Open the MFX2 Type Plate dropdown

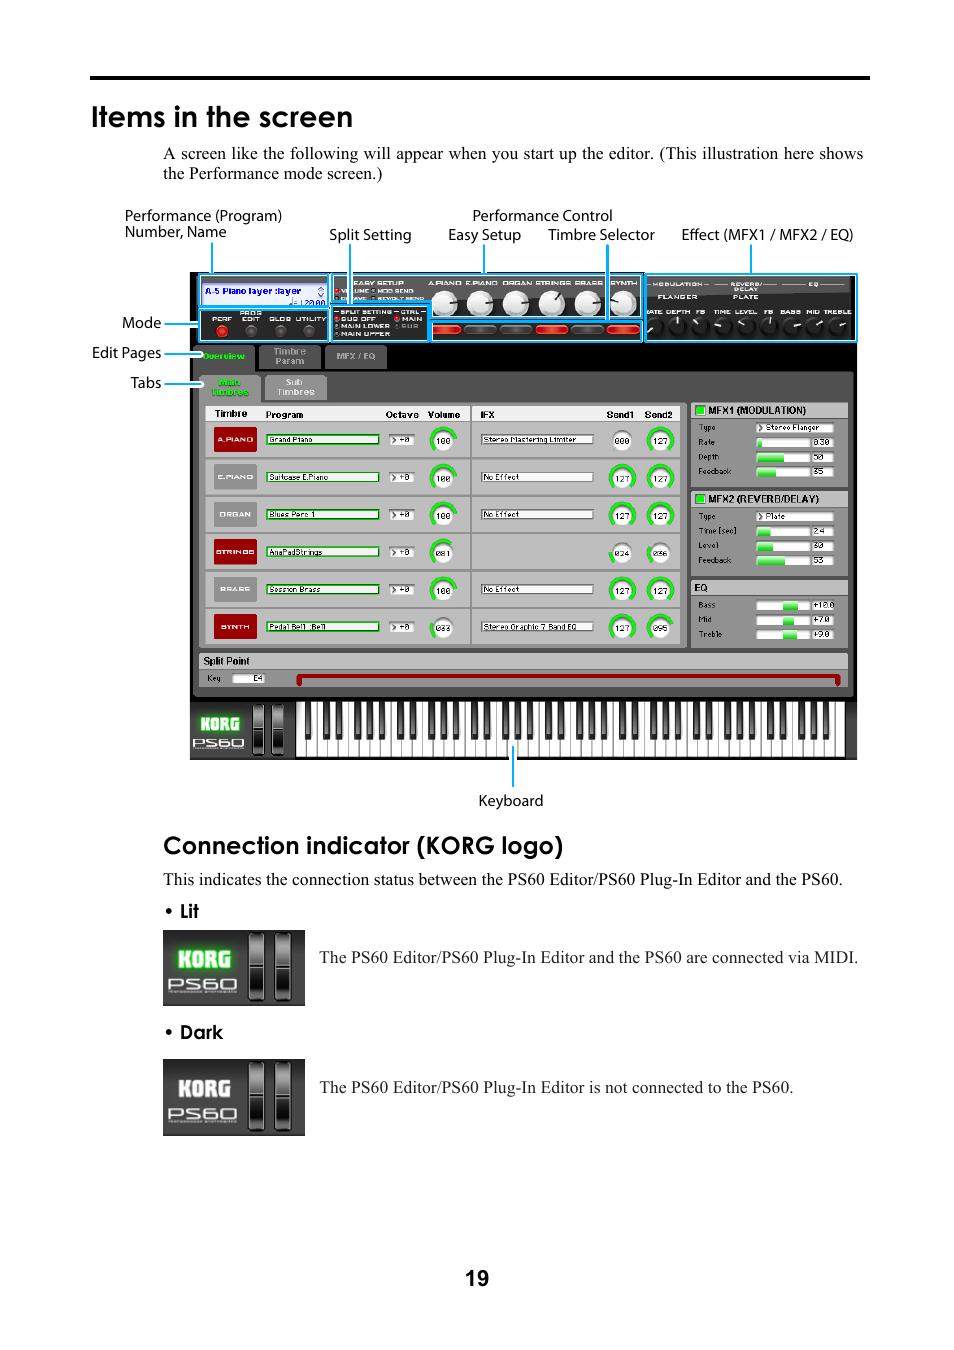(x=795, y=517)
